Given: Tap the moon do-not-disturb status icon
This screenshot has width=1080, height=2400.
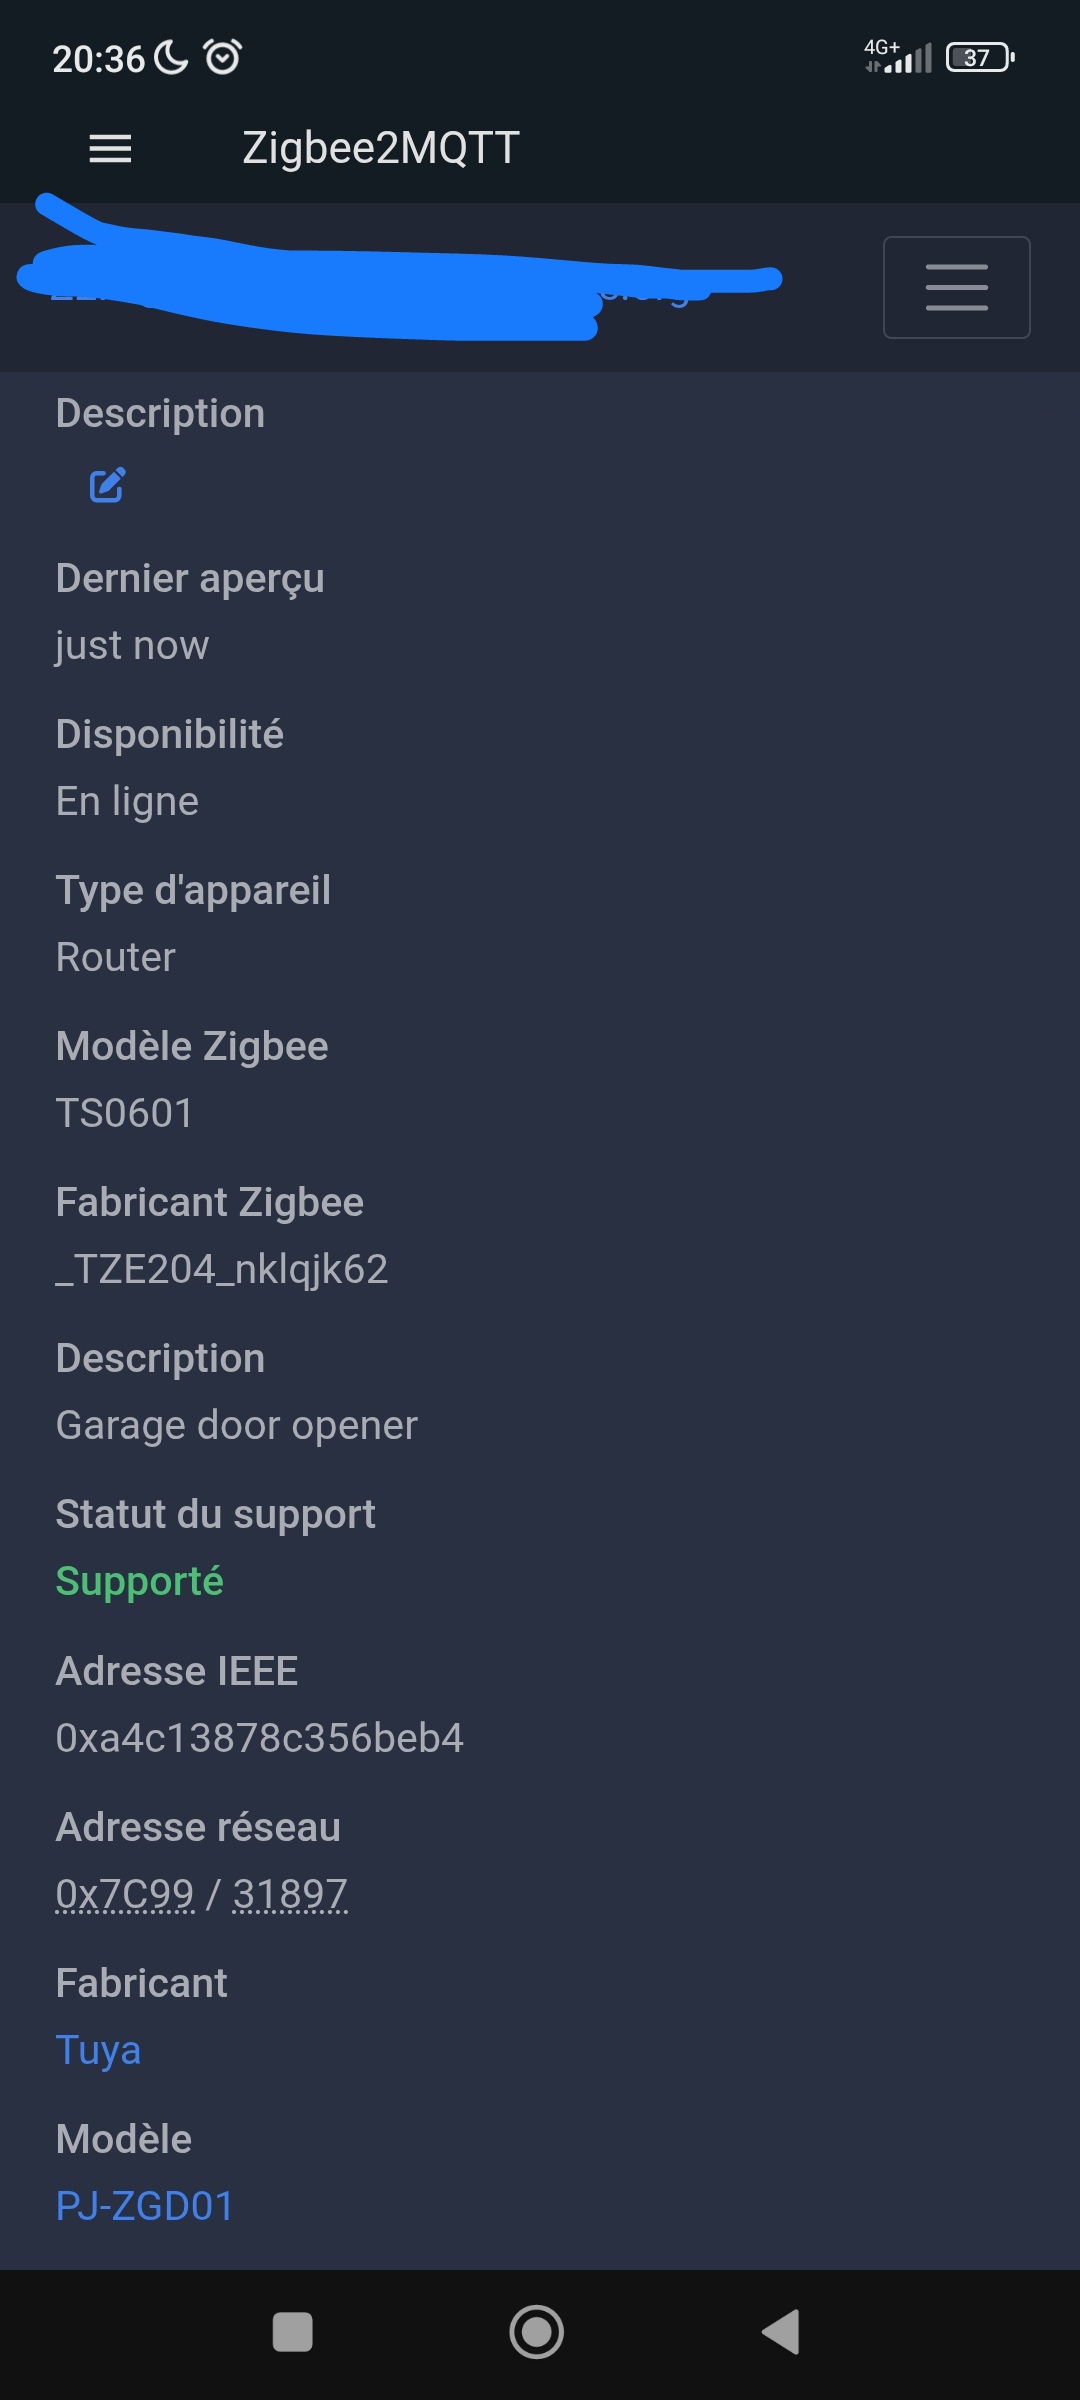Looking at the screenshot, I should coord(171,58).
